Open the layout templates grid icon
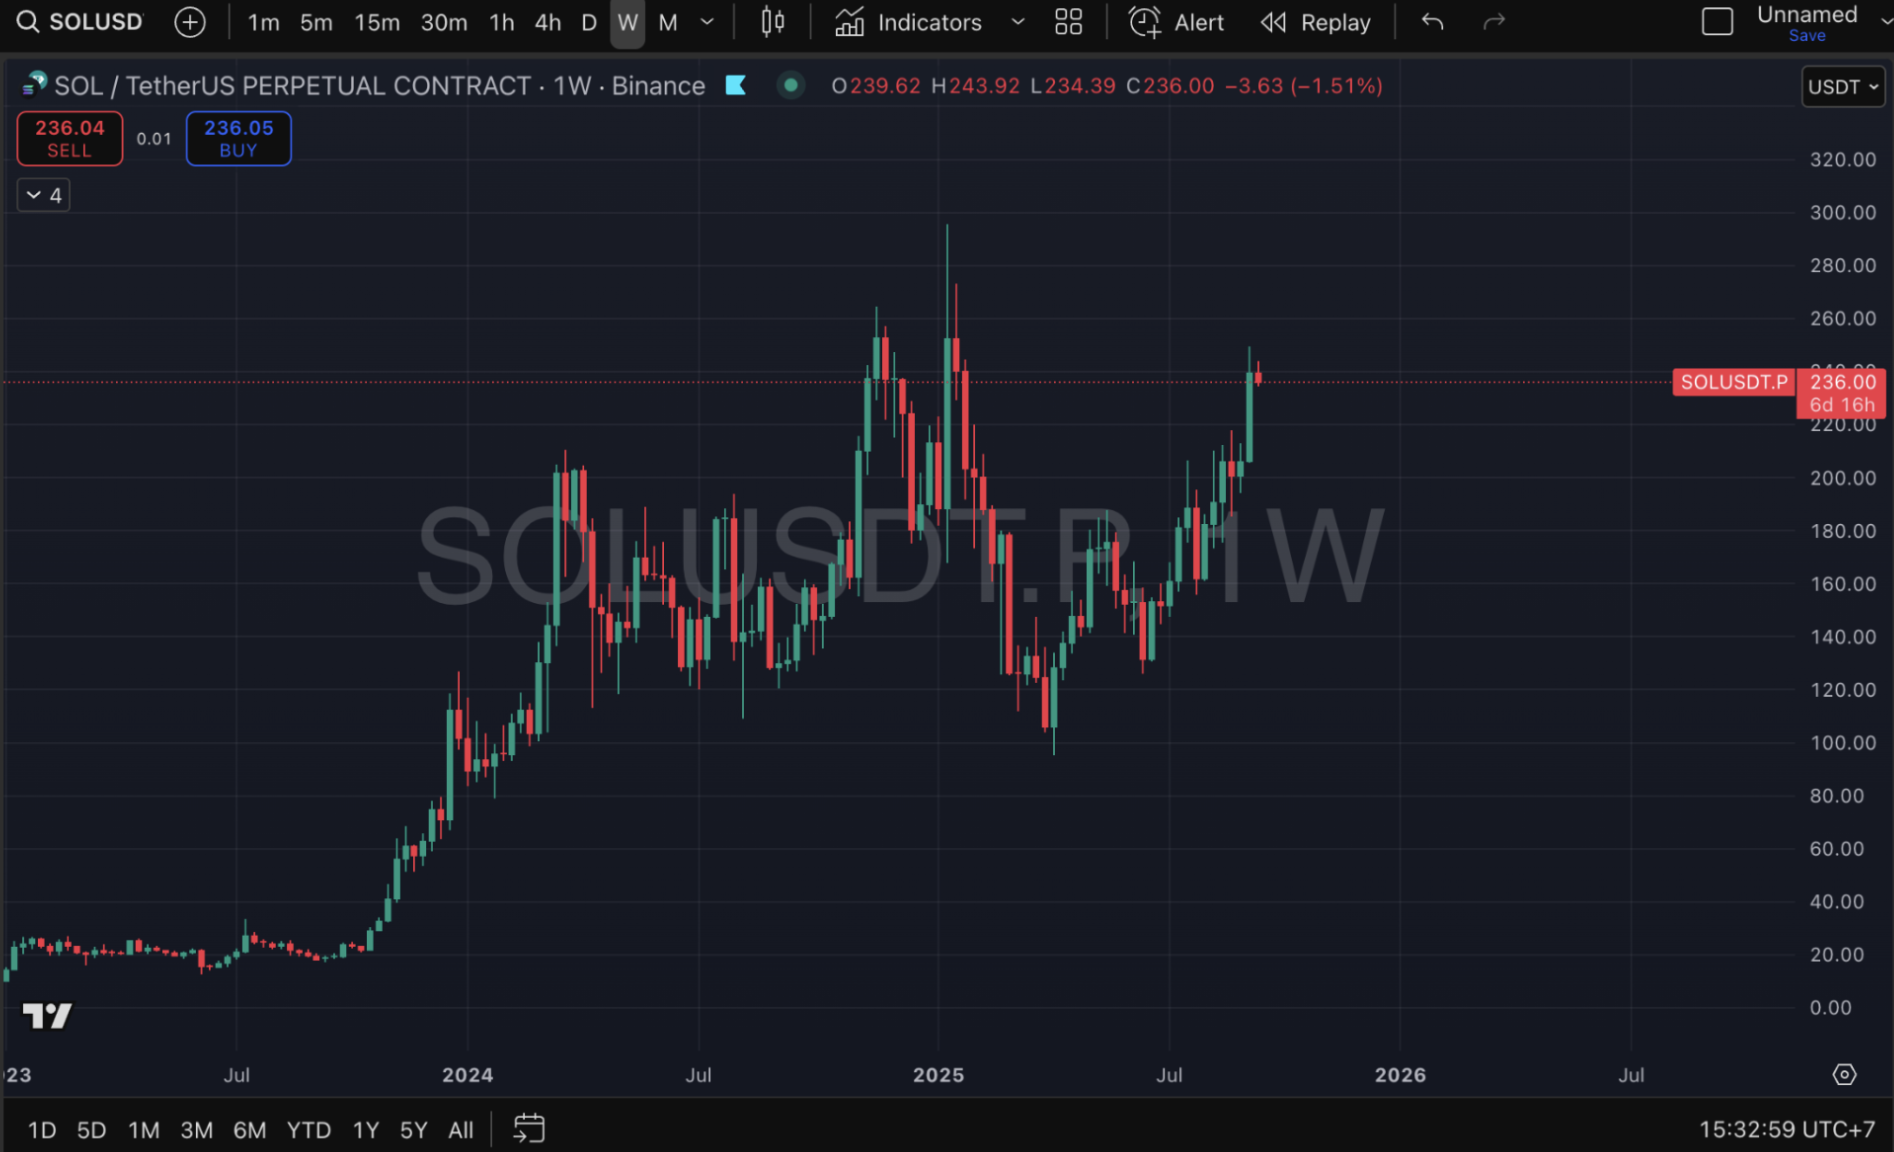1894x1152 pixels. 1068,22
